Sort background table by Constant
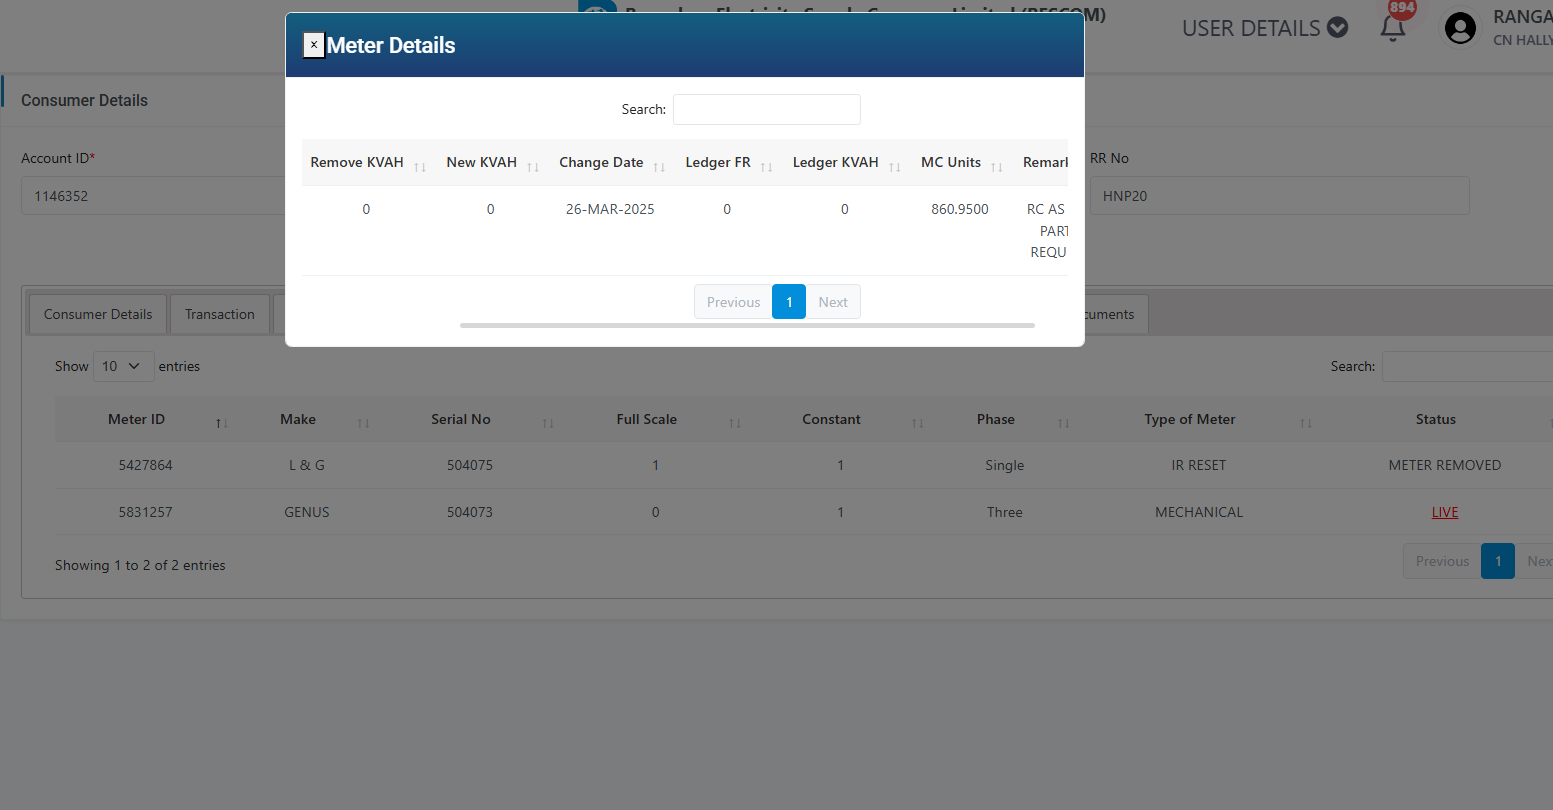This screenshot has width=1553, height=810. pyautogui.click(x=840, y=419)
